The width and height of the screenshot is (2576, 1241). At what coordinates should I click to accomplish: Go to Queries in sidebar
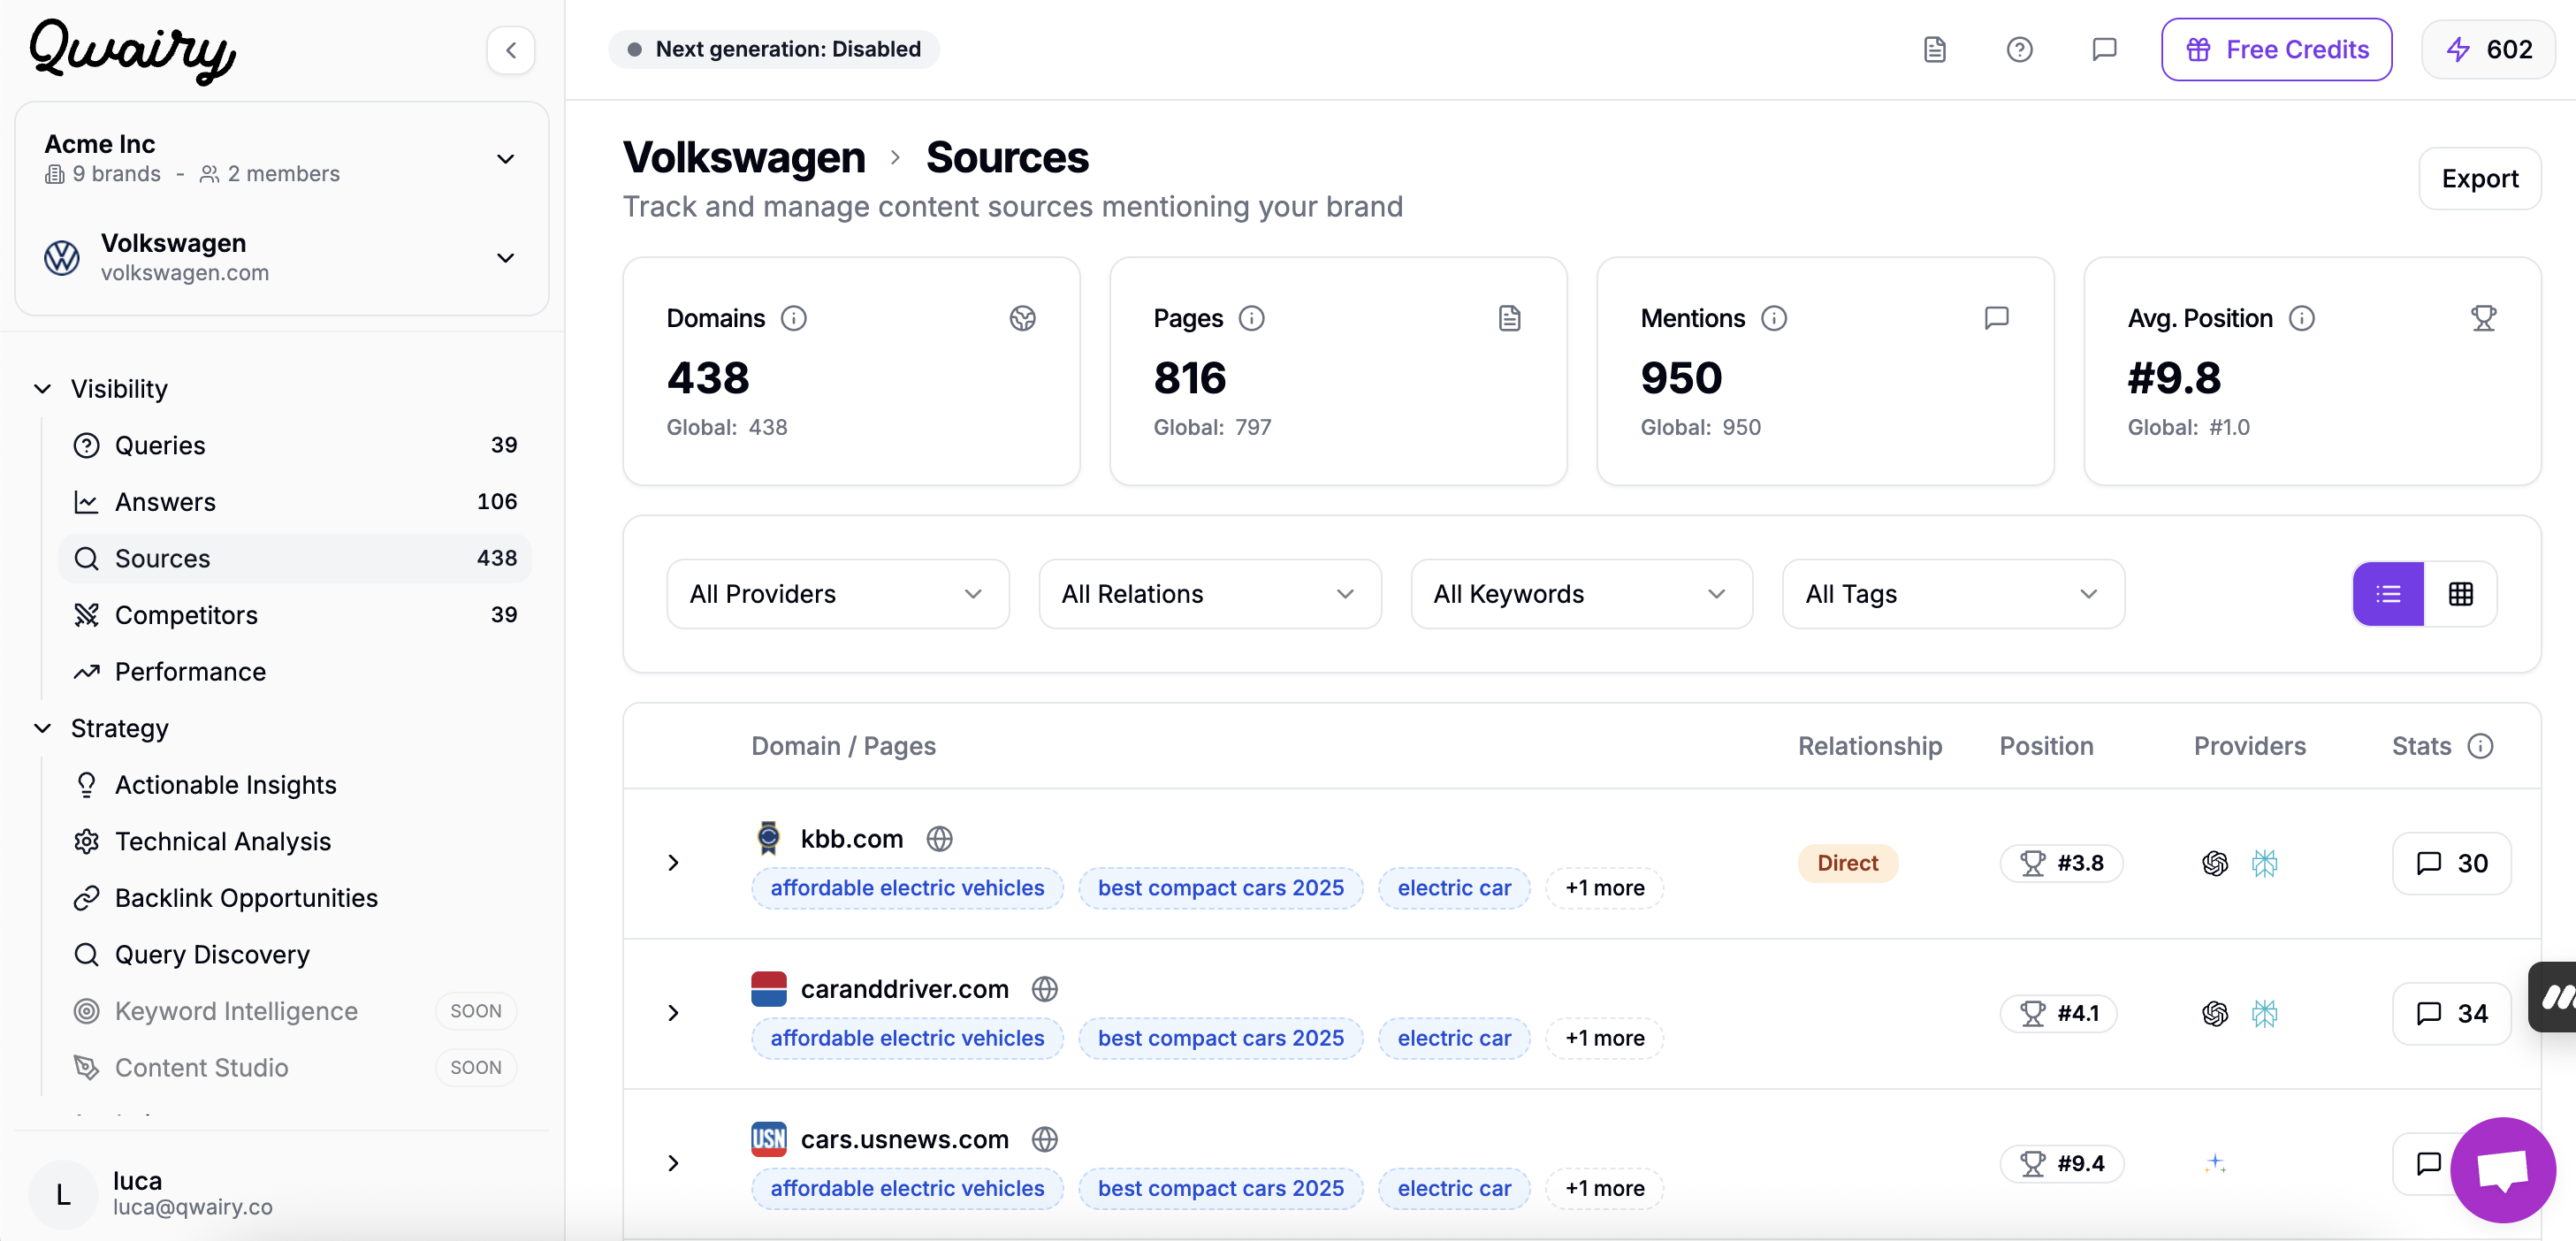coord(295,445)
